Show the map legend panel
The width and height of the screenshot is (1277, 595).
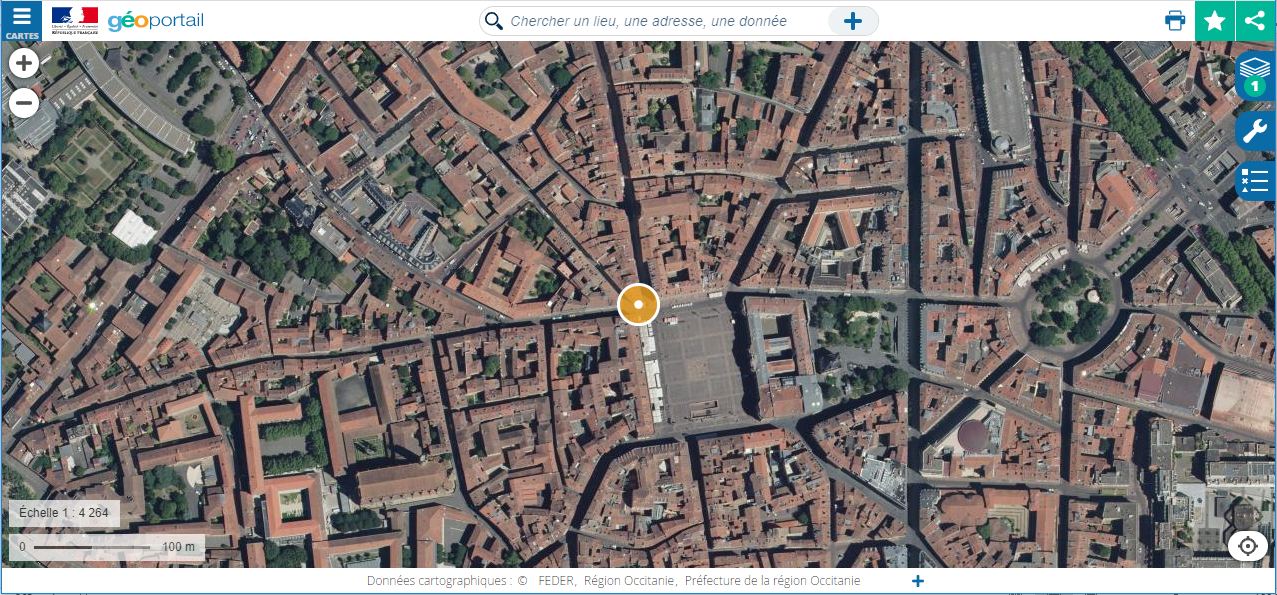click(x=1255, y=181)
